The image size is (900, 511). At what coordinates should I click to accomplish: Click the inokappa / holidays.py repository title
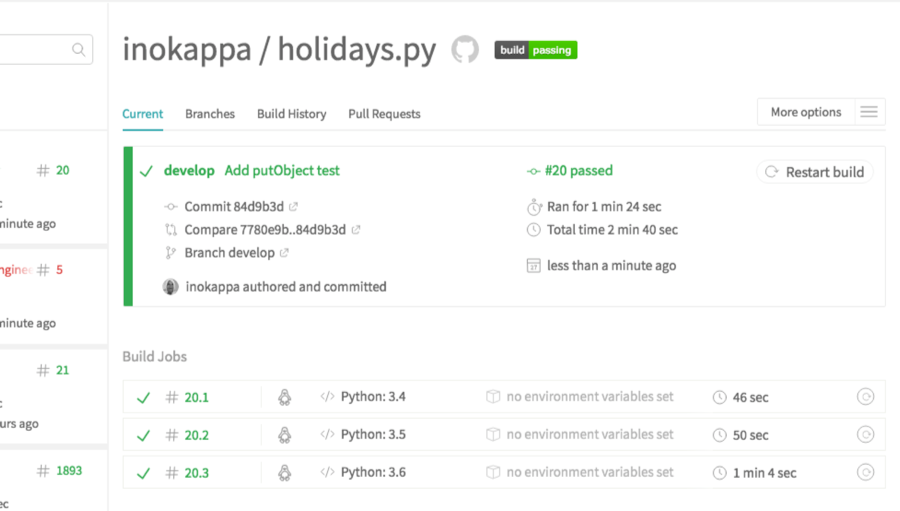tap(280, 49)
